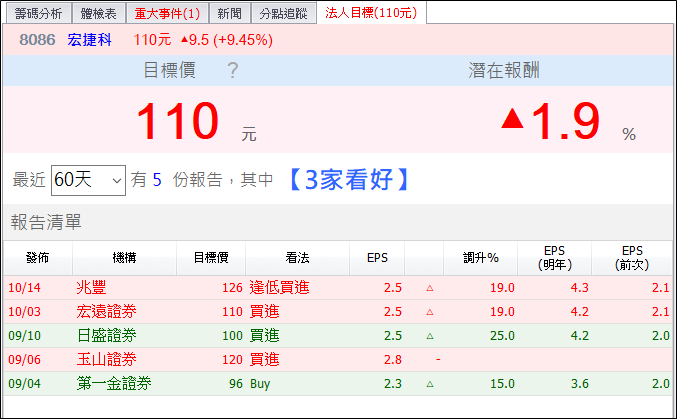Click the next-year EPS 3.6 cell
The height and width of the screenshot is (419, 677).
pyautogui.click(x=579, y=384)
